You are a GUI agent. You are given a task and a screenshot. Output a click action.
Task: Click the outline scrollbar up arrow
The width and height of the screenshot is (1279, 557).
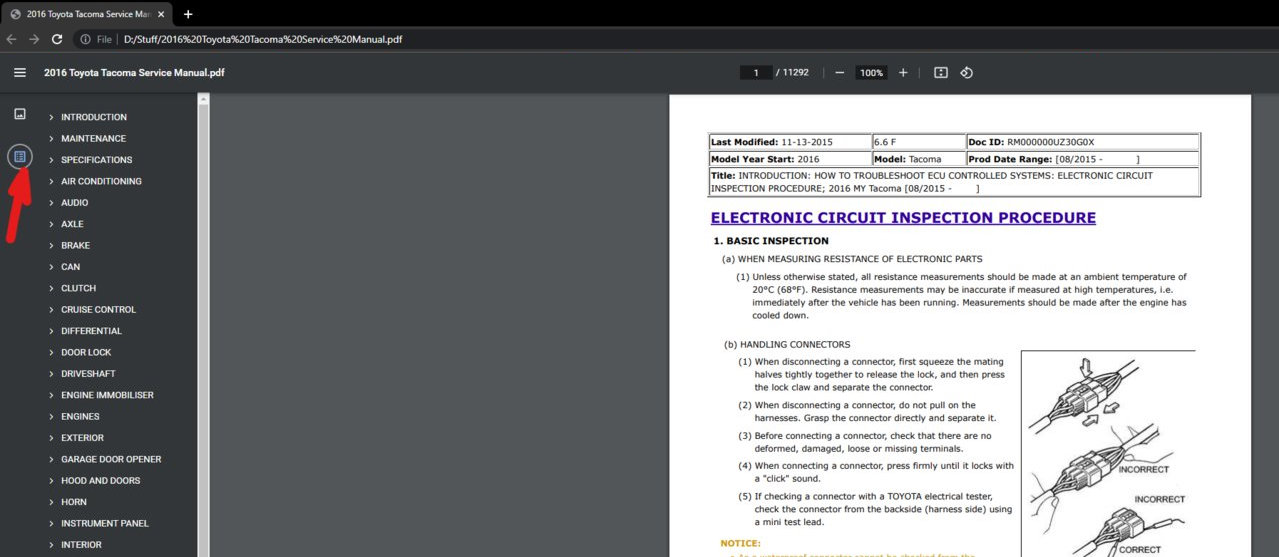[204, 99]
